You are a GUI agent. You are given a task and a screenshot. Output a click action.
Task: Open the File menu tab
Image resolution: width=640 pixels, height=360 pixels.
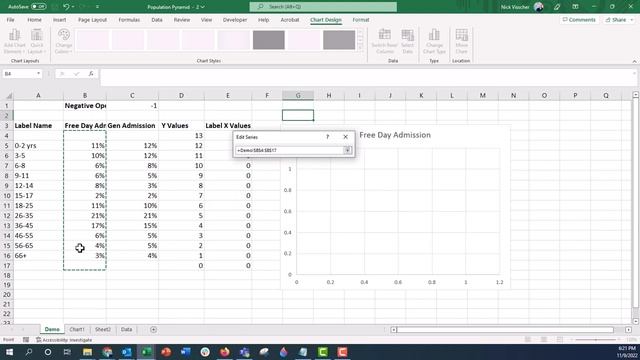pos(11,20)
